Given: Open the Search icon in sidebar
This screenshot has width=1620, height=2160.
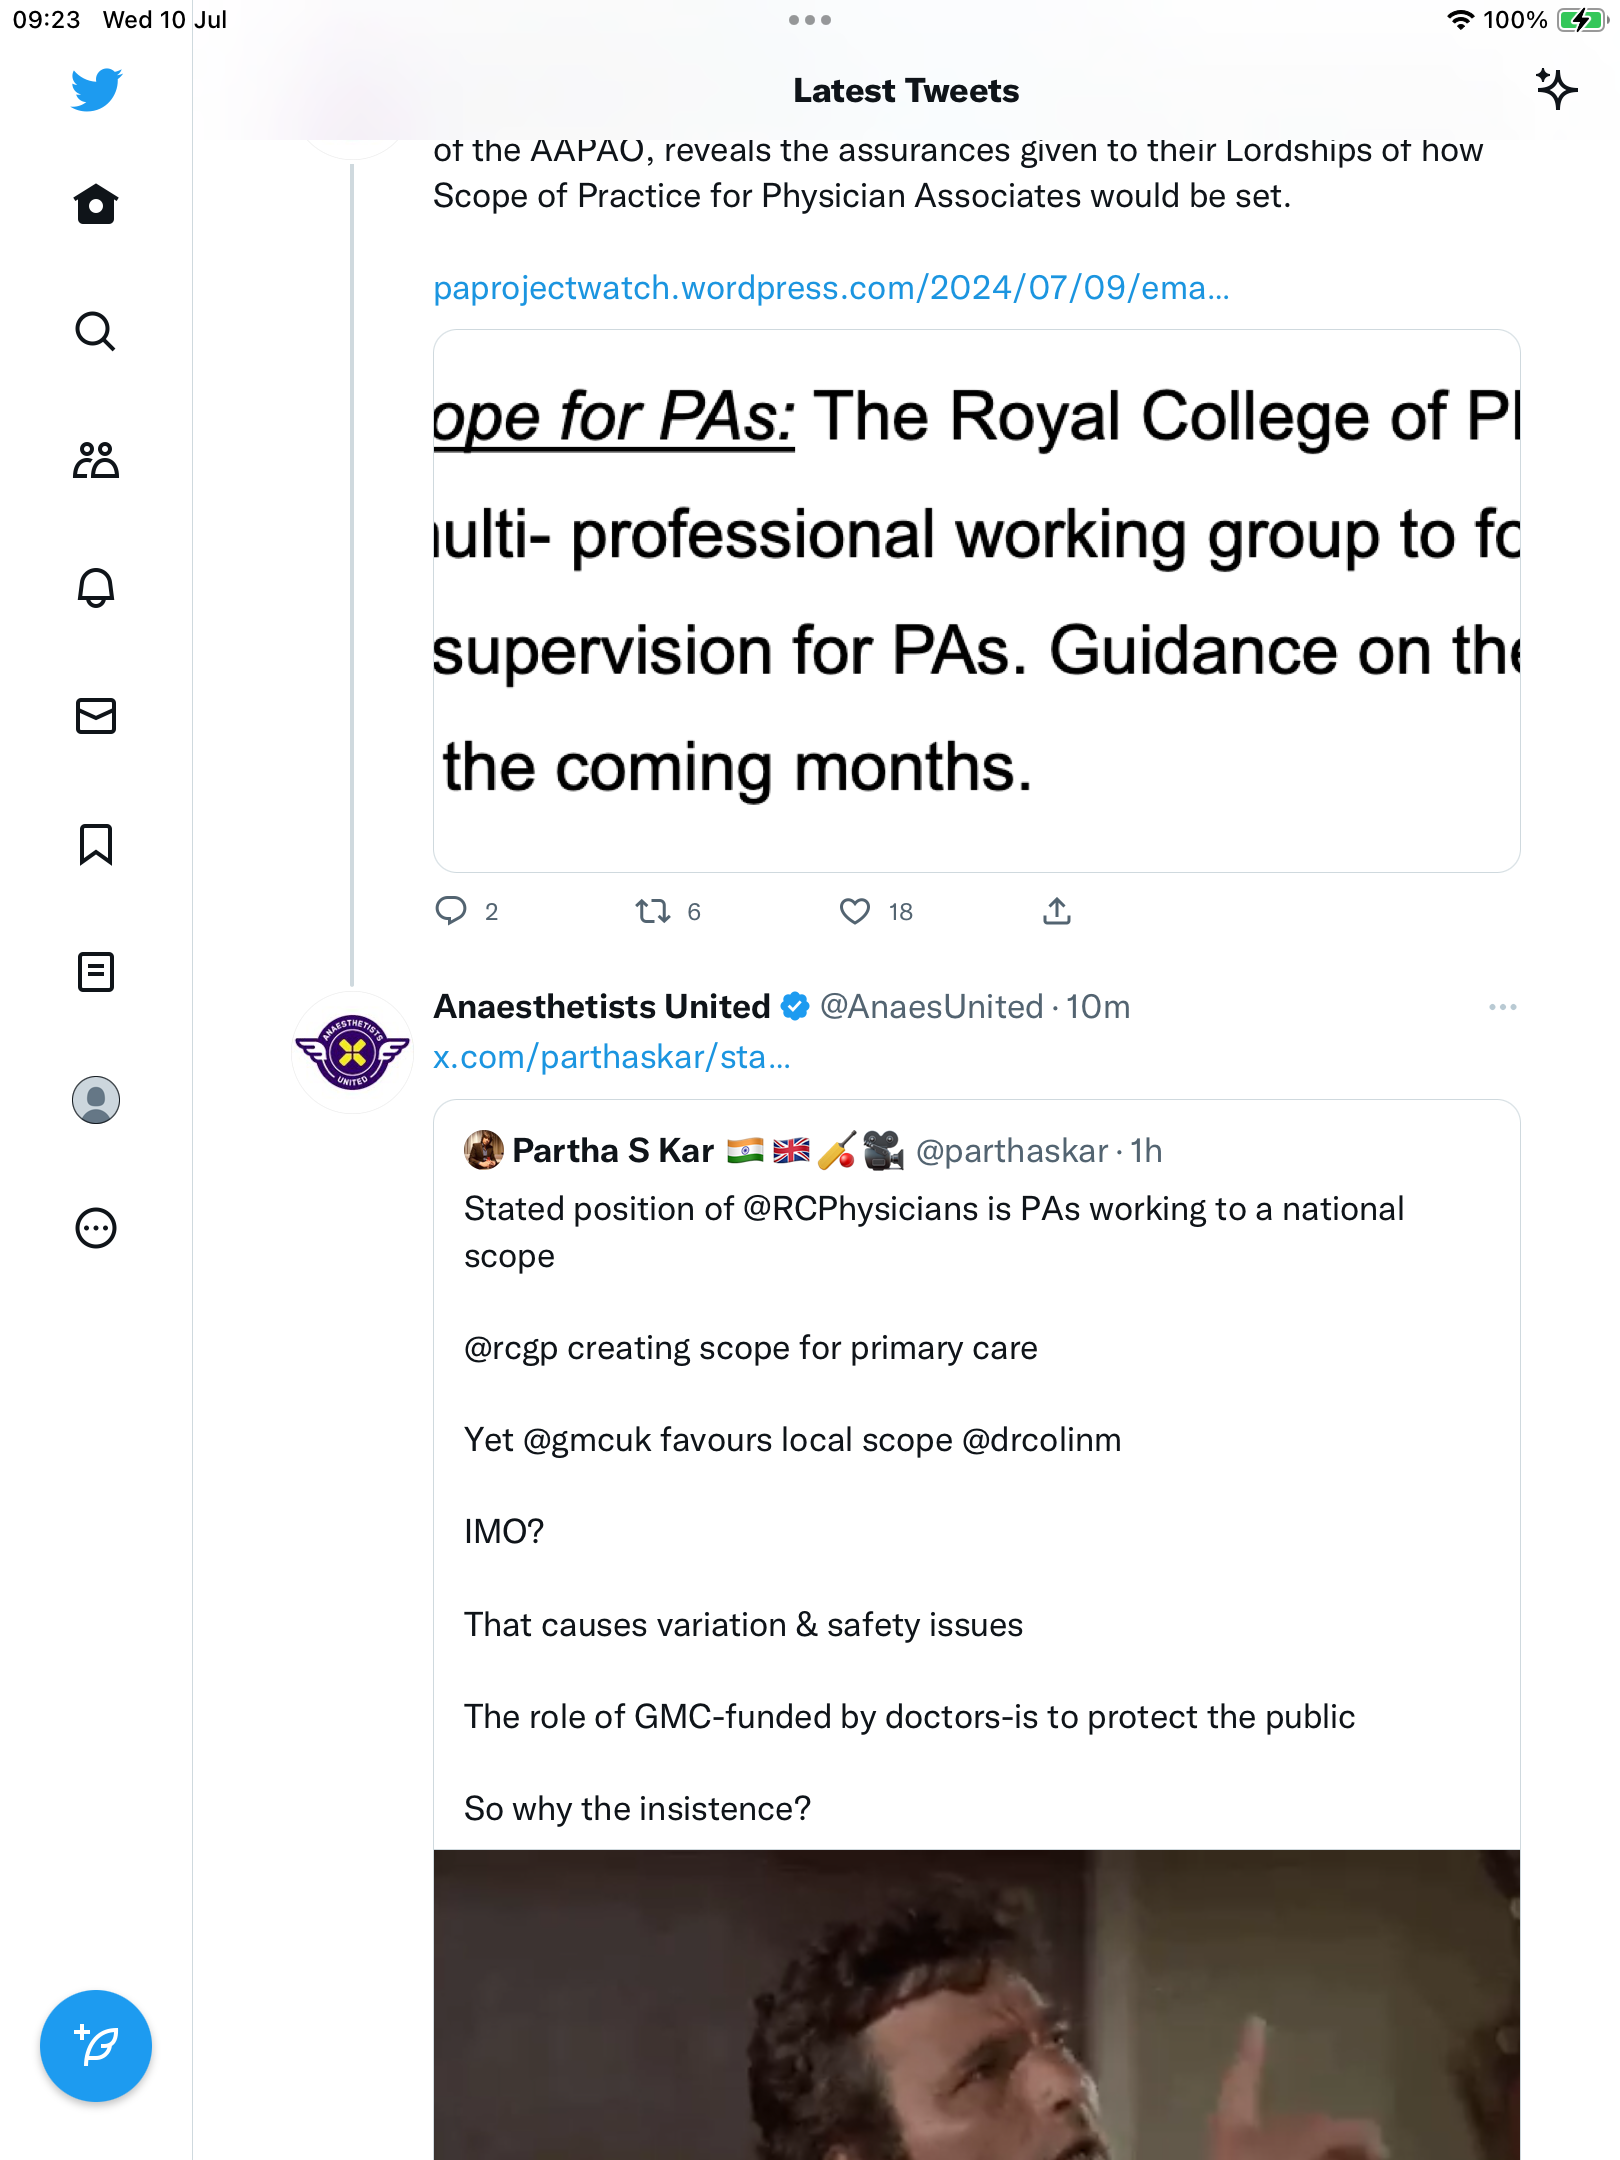Looking at the screenshot, I should tap(96, 331).
